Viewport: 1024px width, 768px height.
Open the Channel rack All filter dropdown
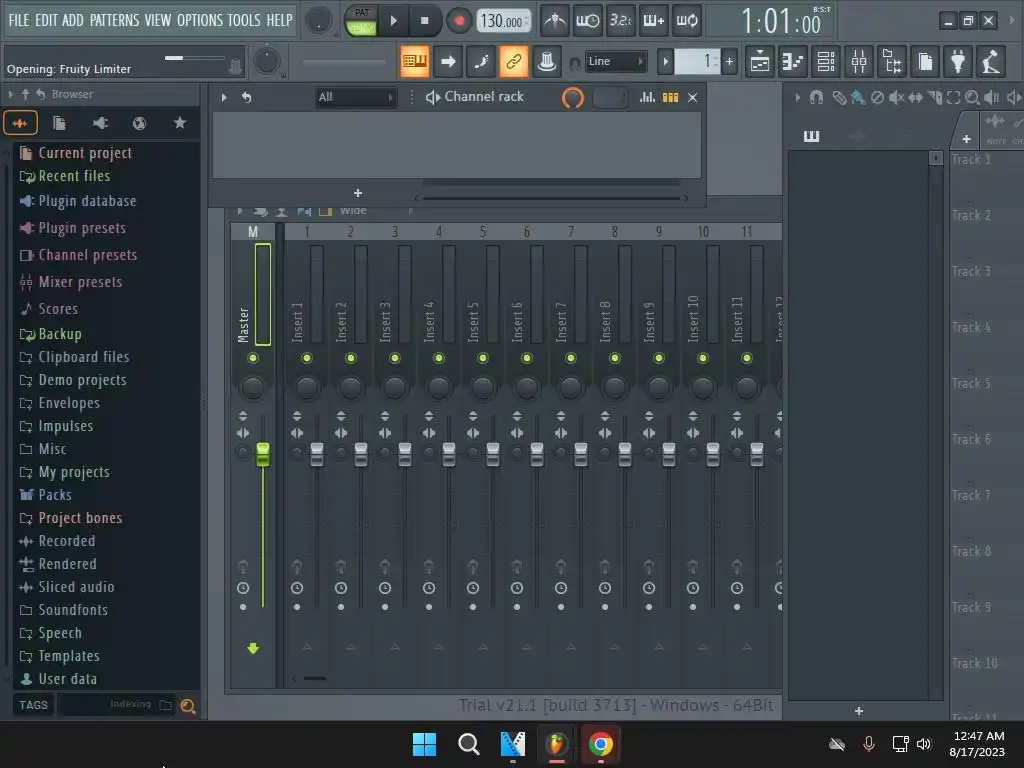tap(355, 97)
